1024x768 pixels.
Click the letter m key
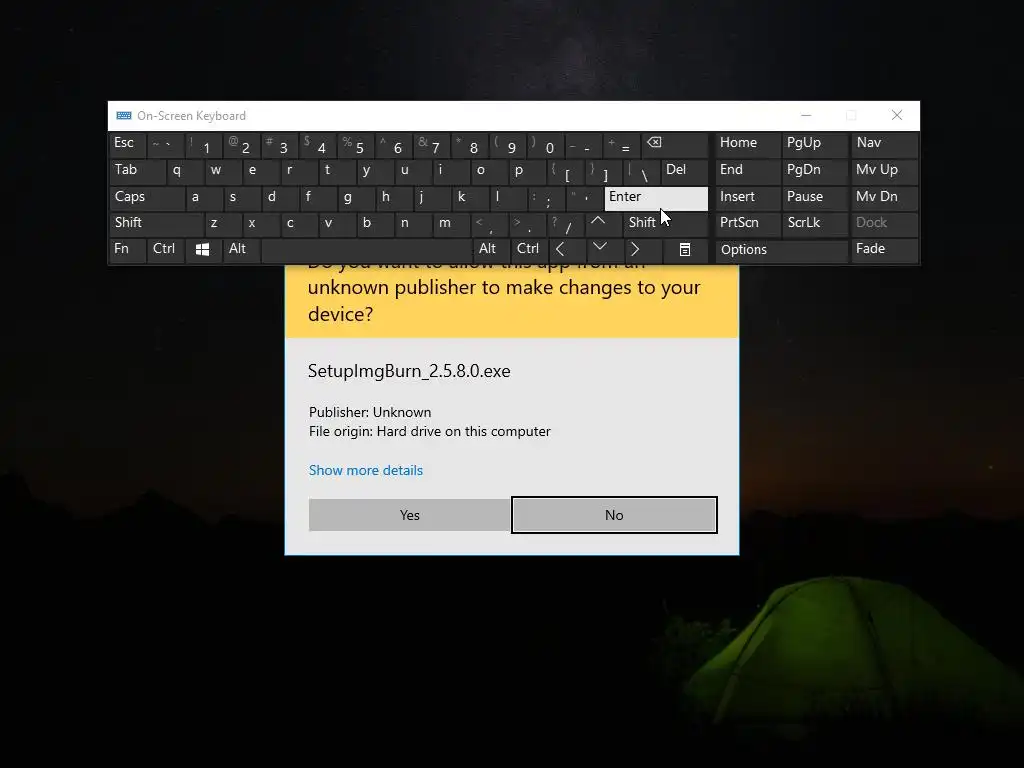click(451, 223)
